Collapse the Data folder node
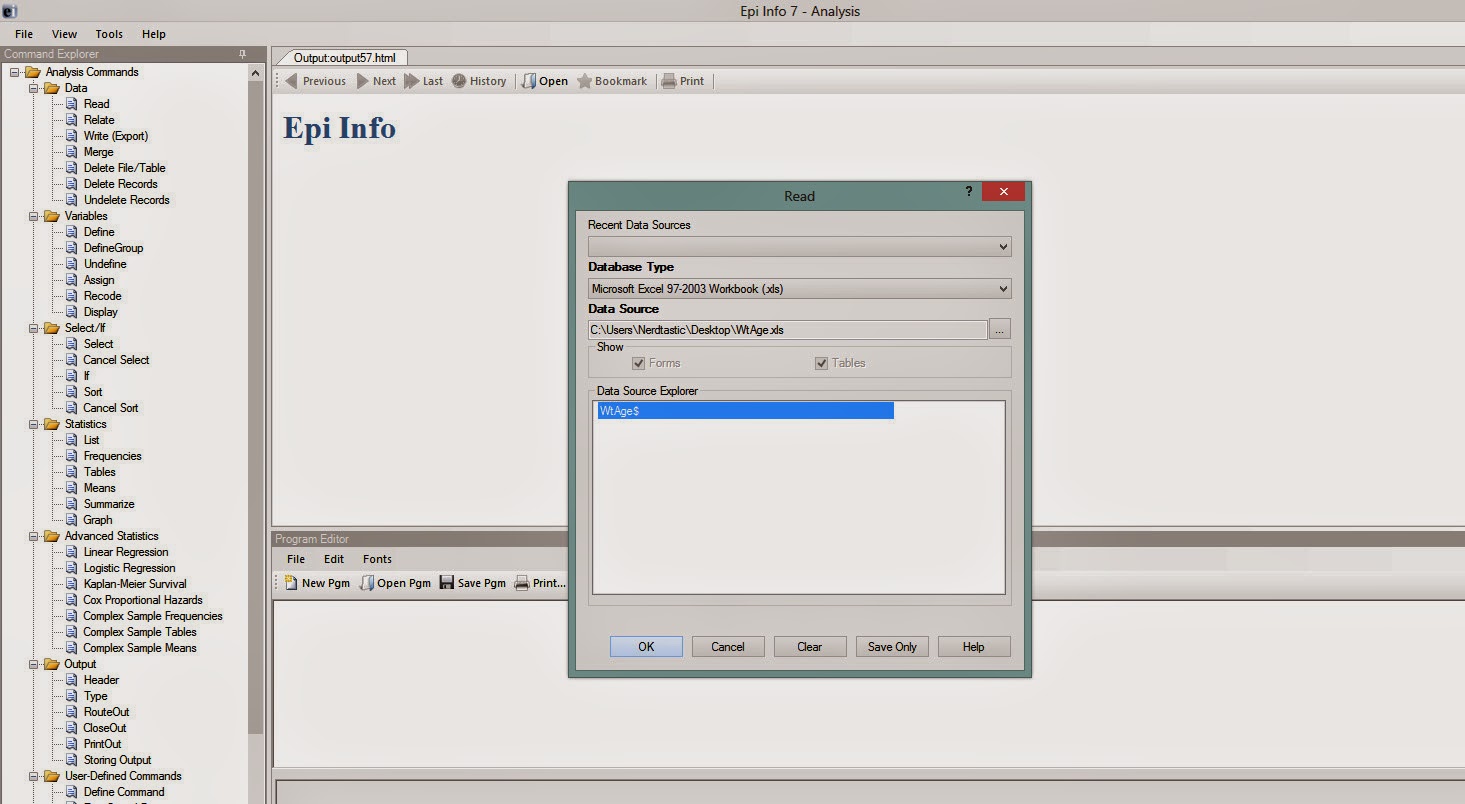The image size is (1465, 804). point(34,88)
